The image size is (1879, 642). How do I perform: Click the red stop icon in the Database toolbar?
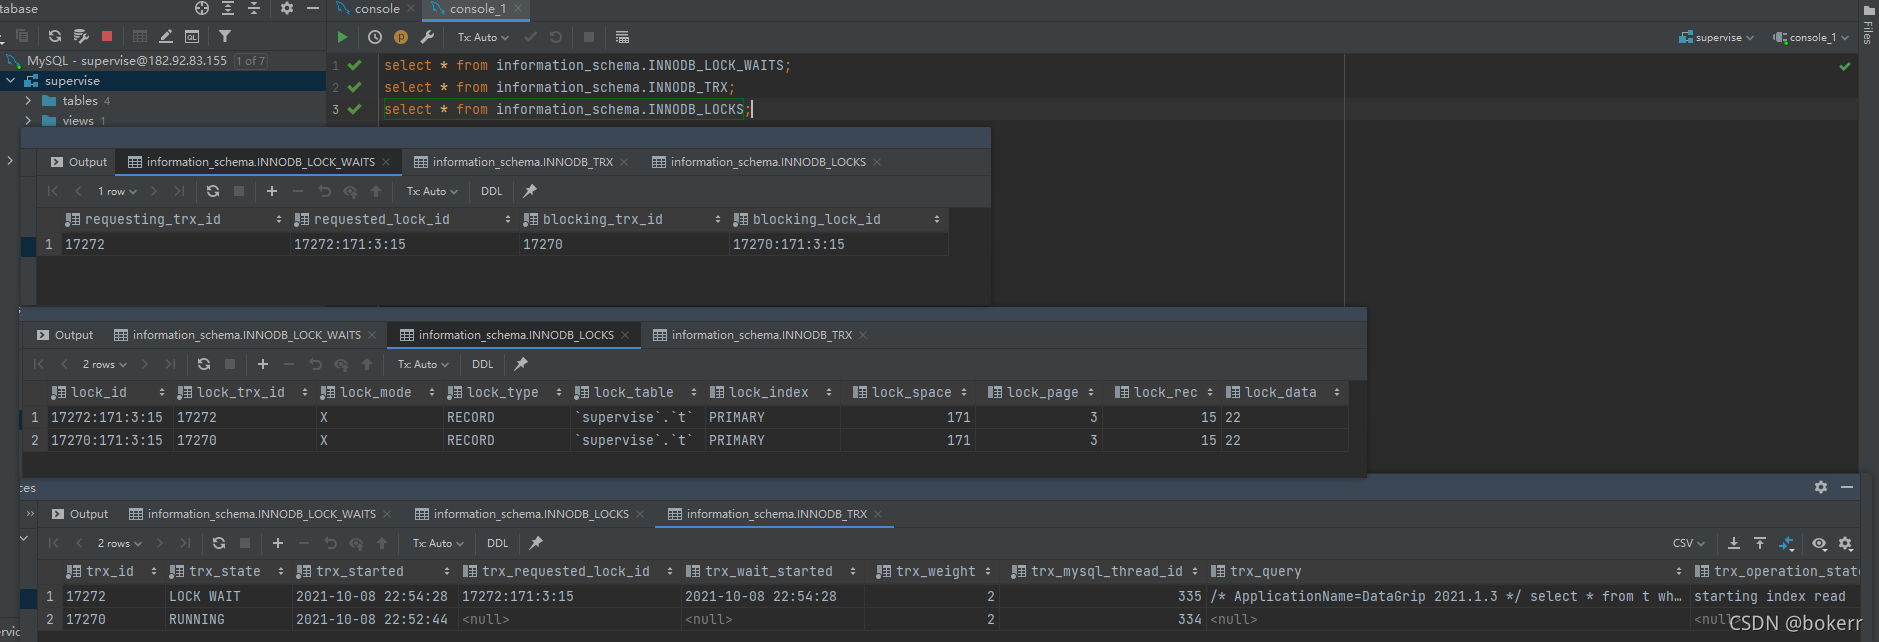pos(107,36)
